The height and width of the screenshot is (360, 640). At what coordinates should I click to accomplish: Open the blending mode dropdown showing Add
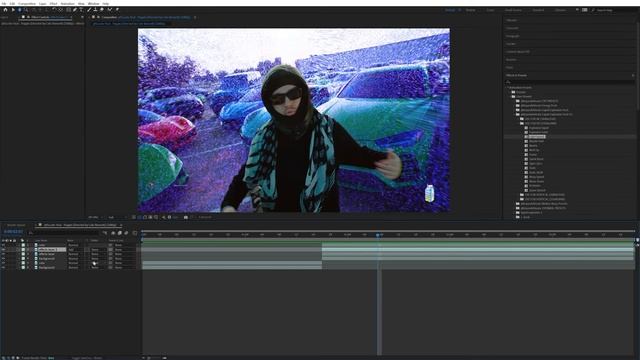pos(75,249)
